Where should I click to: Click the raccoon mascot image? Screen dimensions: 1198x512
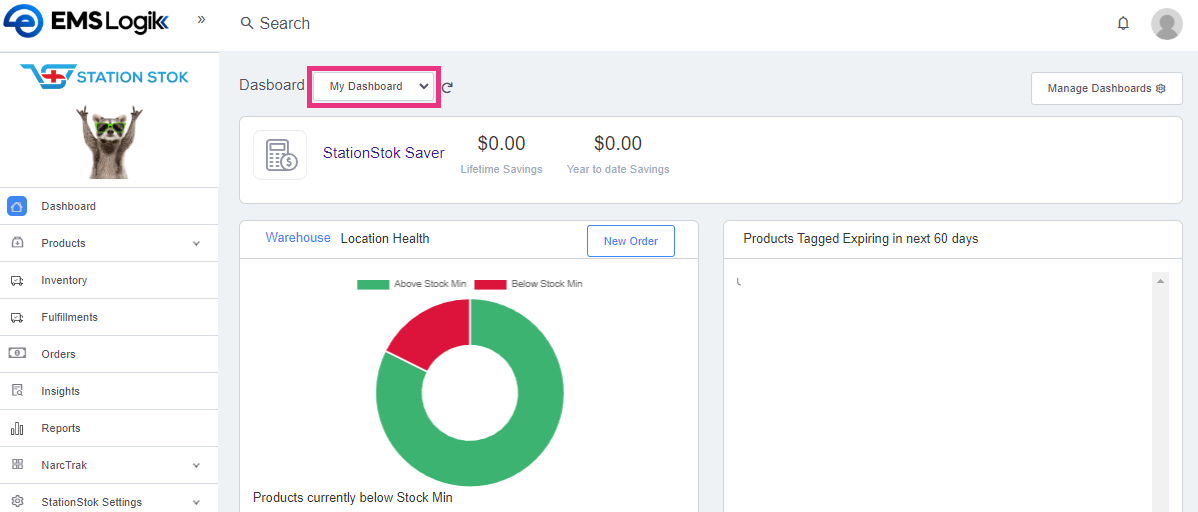(109, 141)
